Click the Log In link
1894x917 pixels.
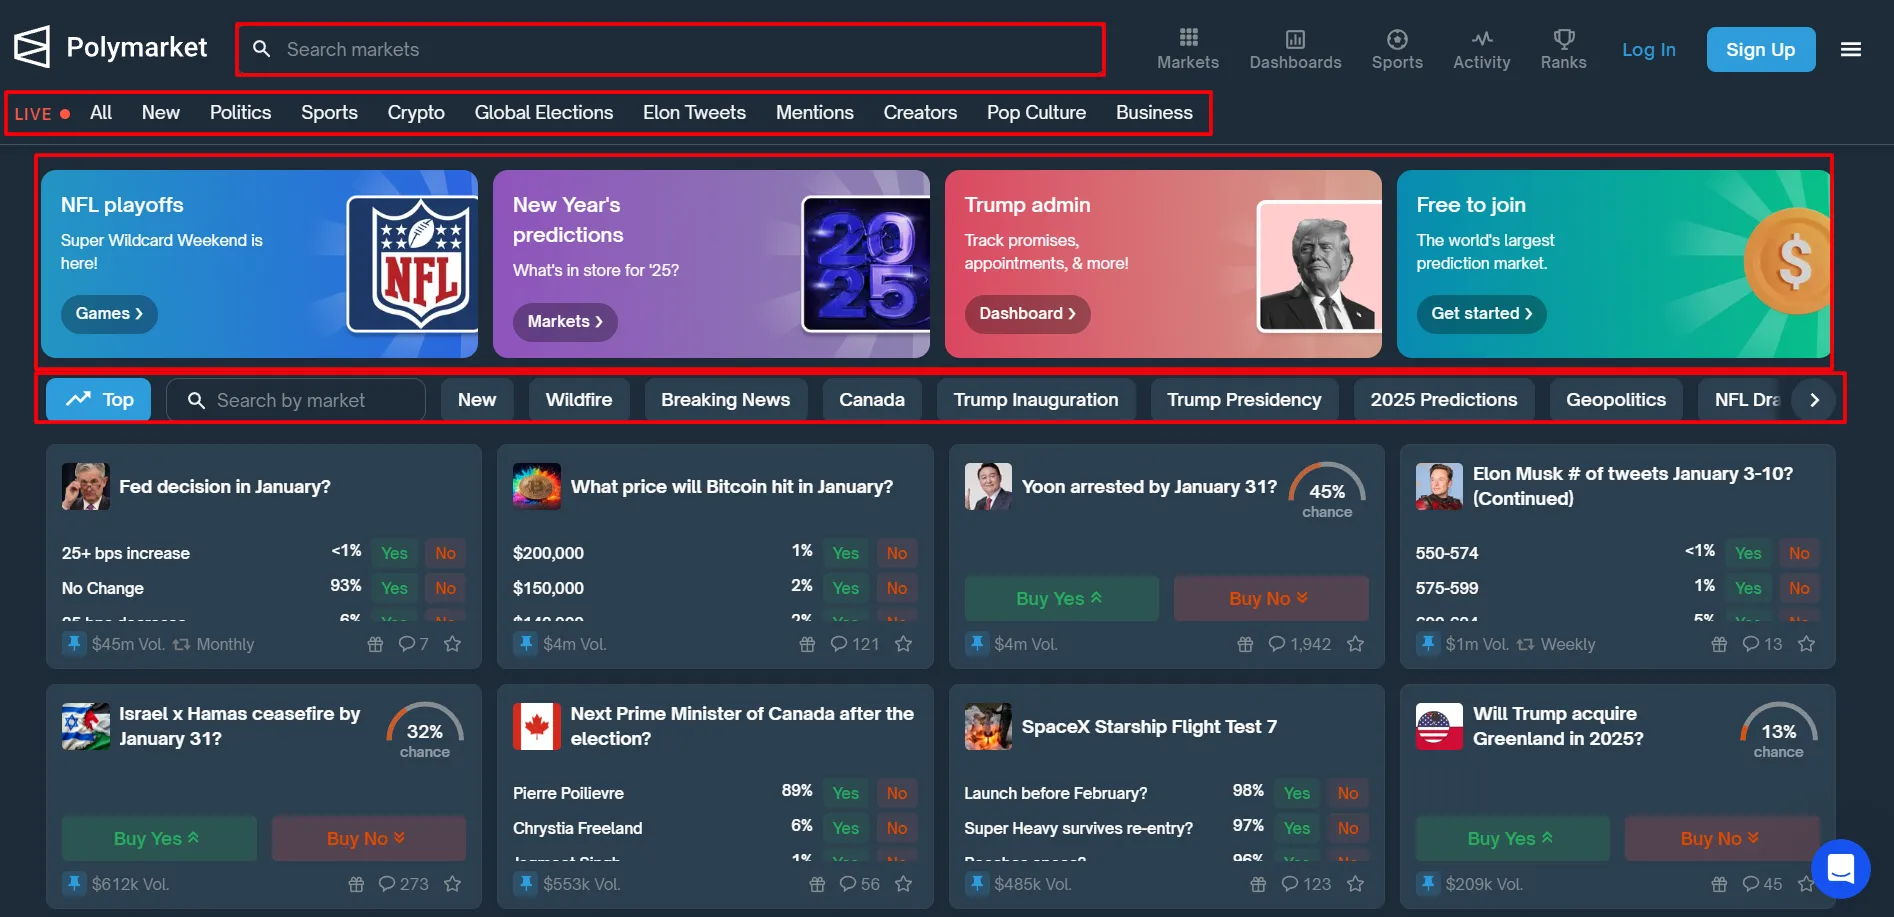(x=1649, y=49)
